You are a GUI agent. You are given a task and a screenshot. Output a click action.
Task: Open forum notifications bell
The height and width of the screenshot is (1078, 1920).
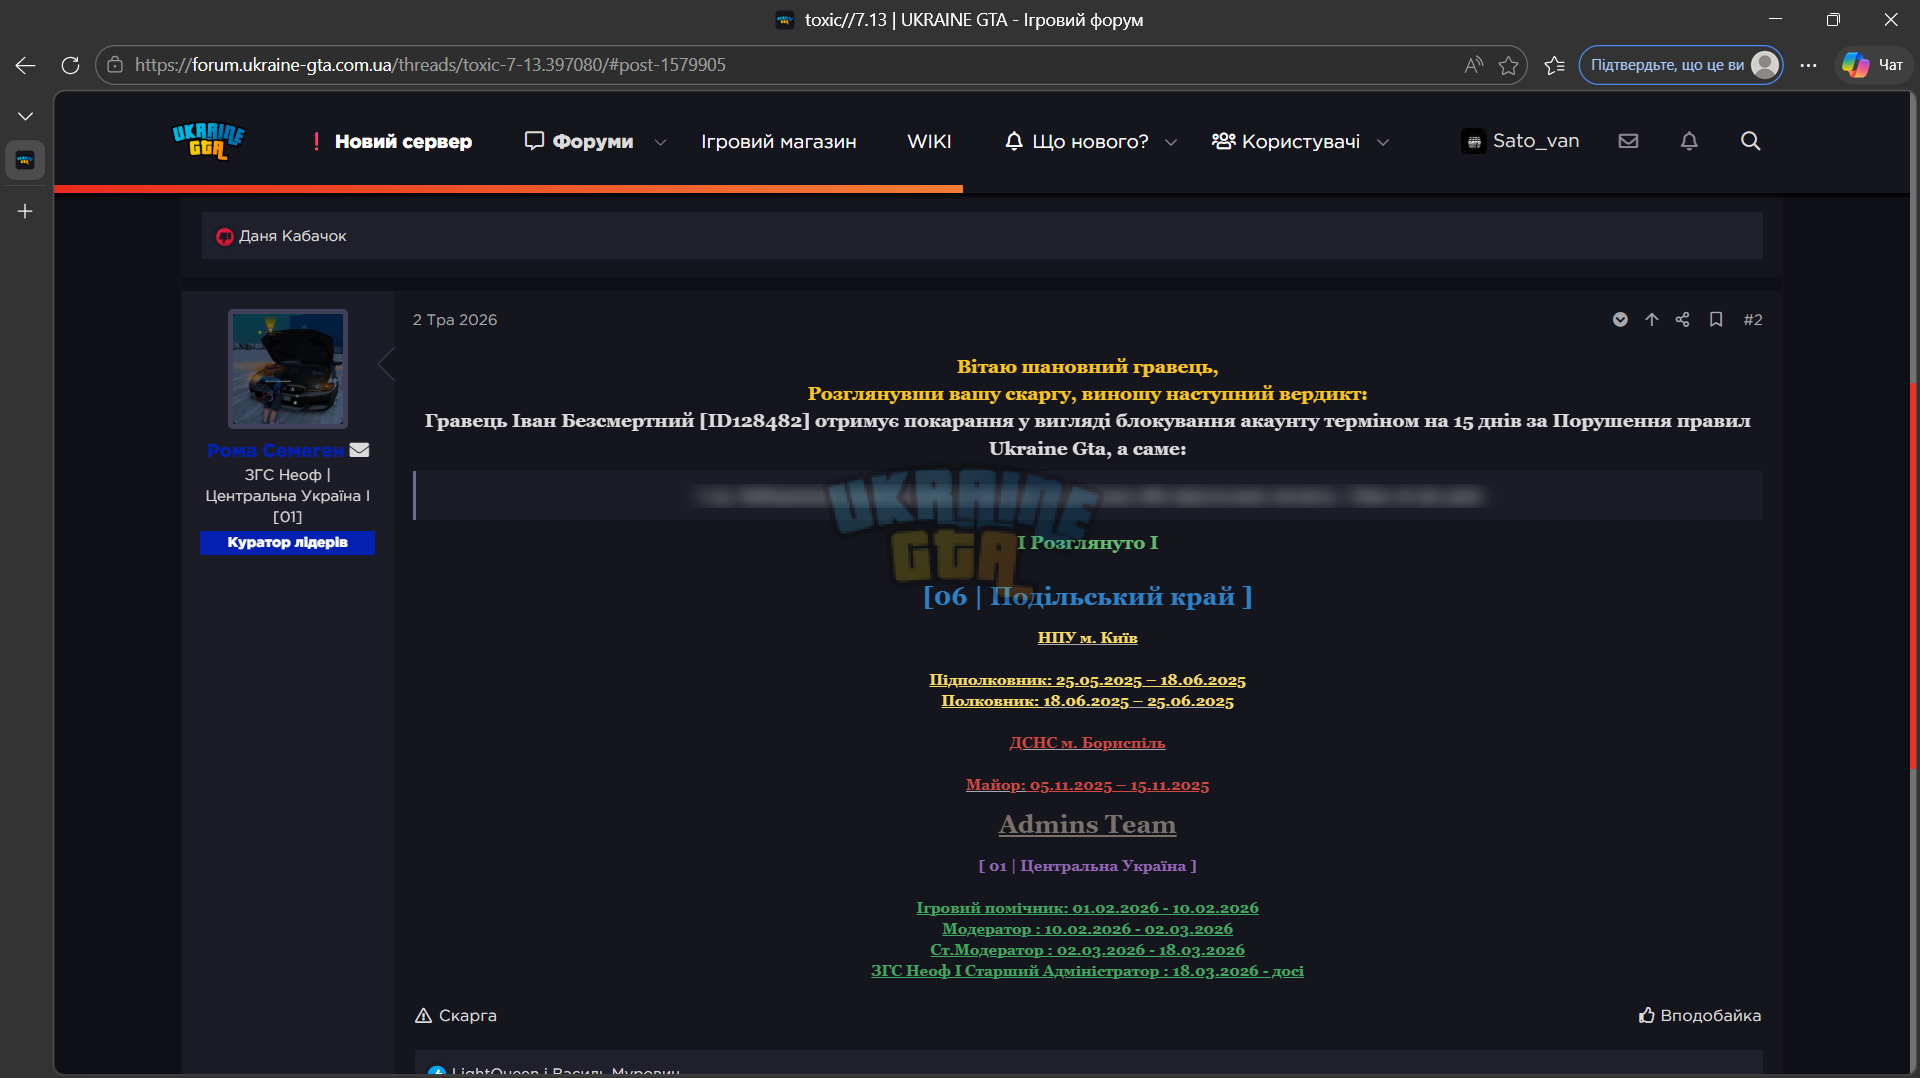[x=1689, y=141]
